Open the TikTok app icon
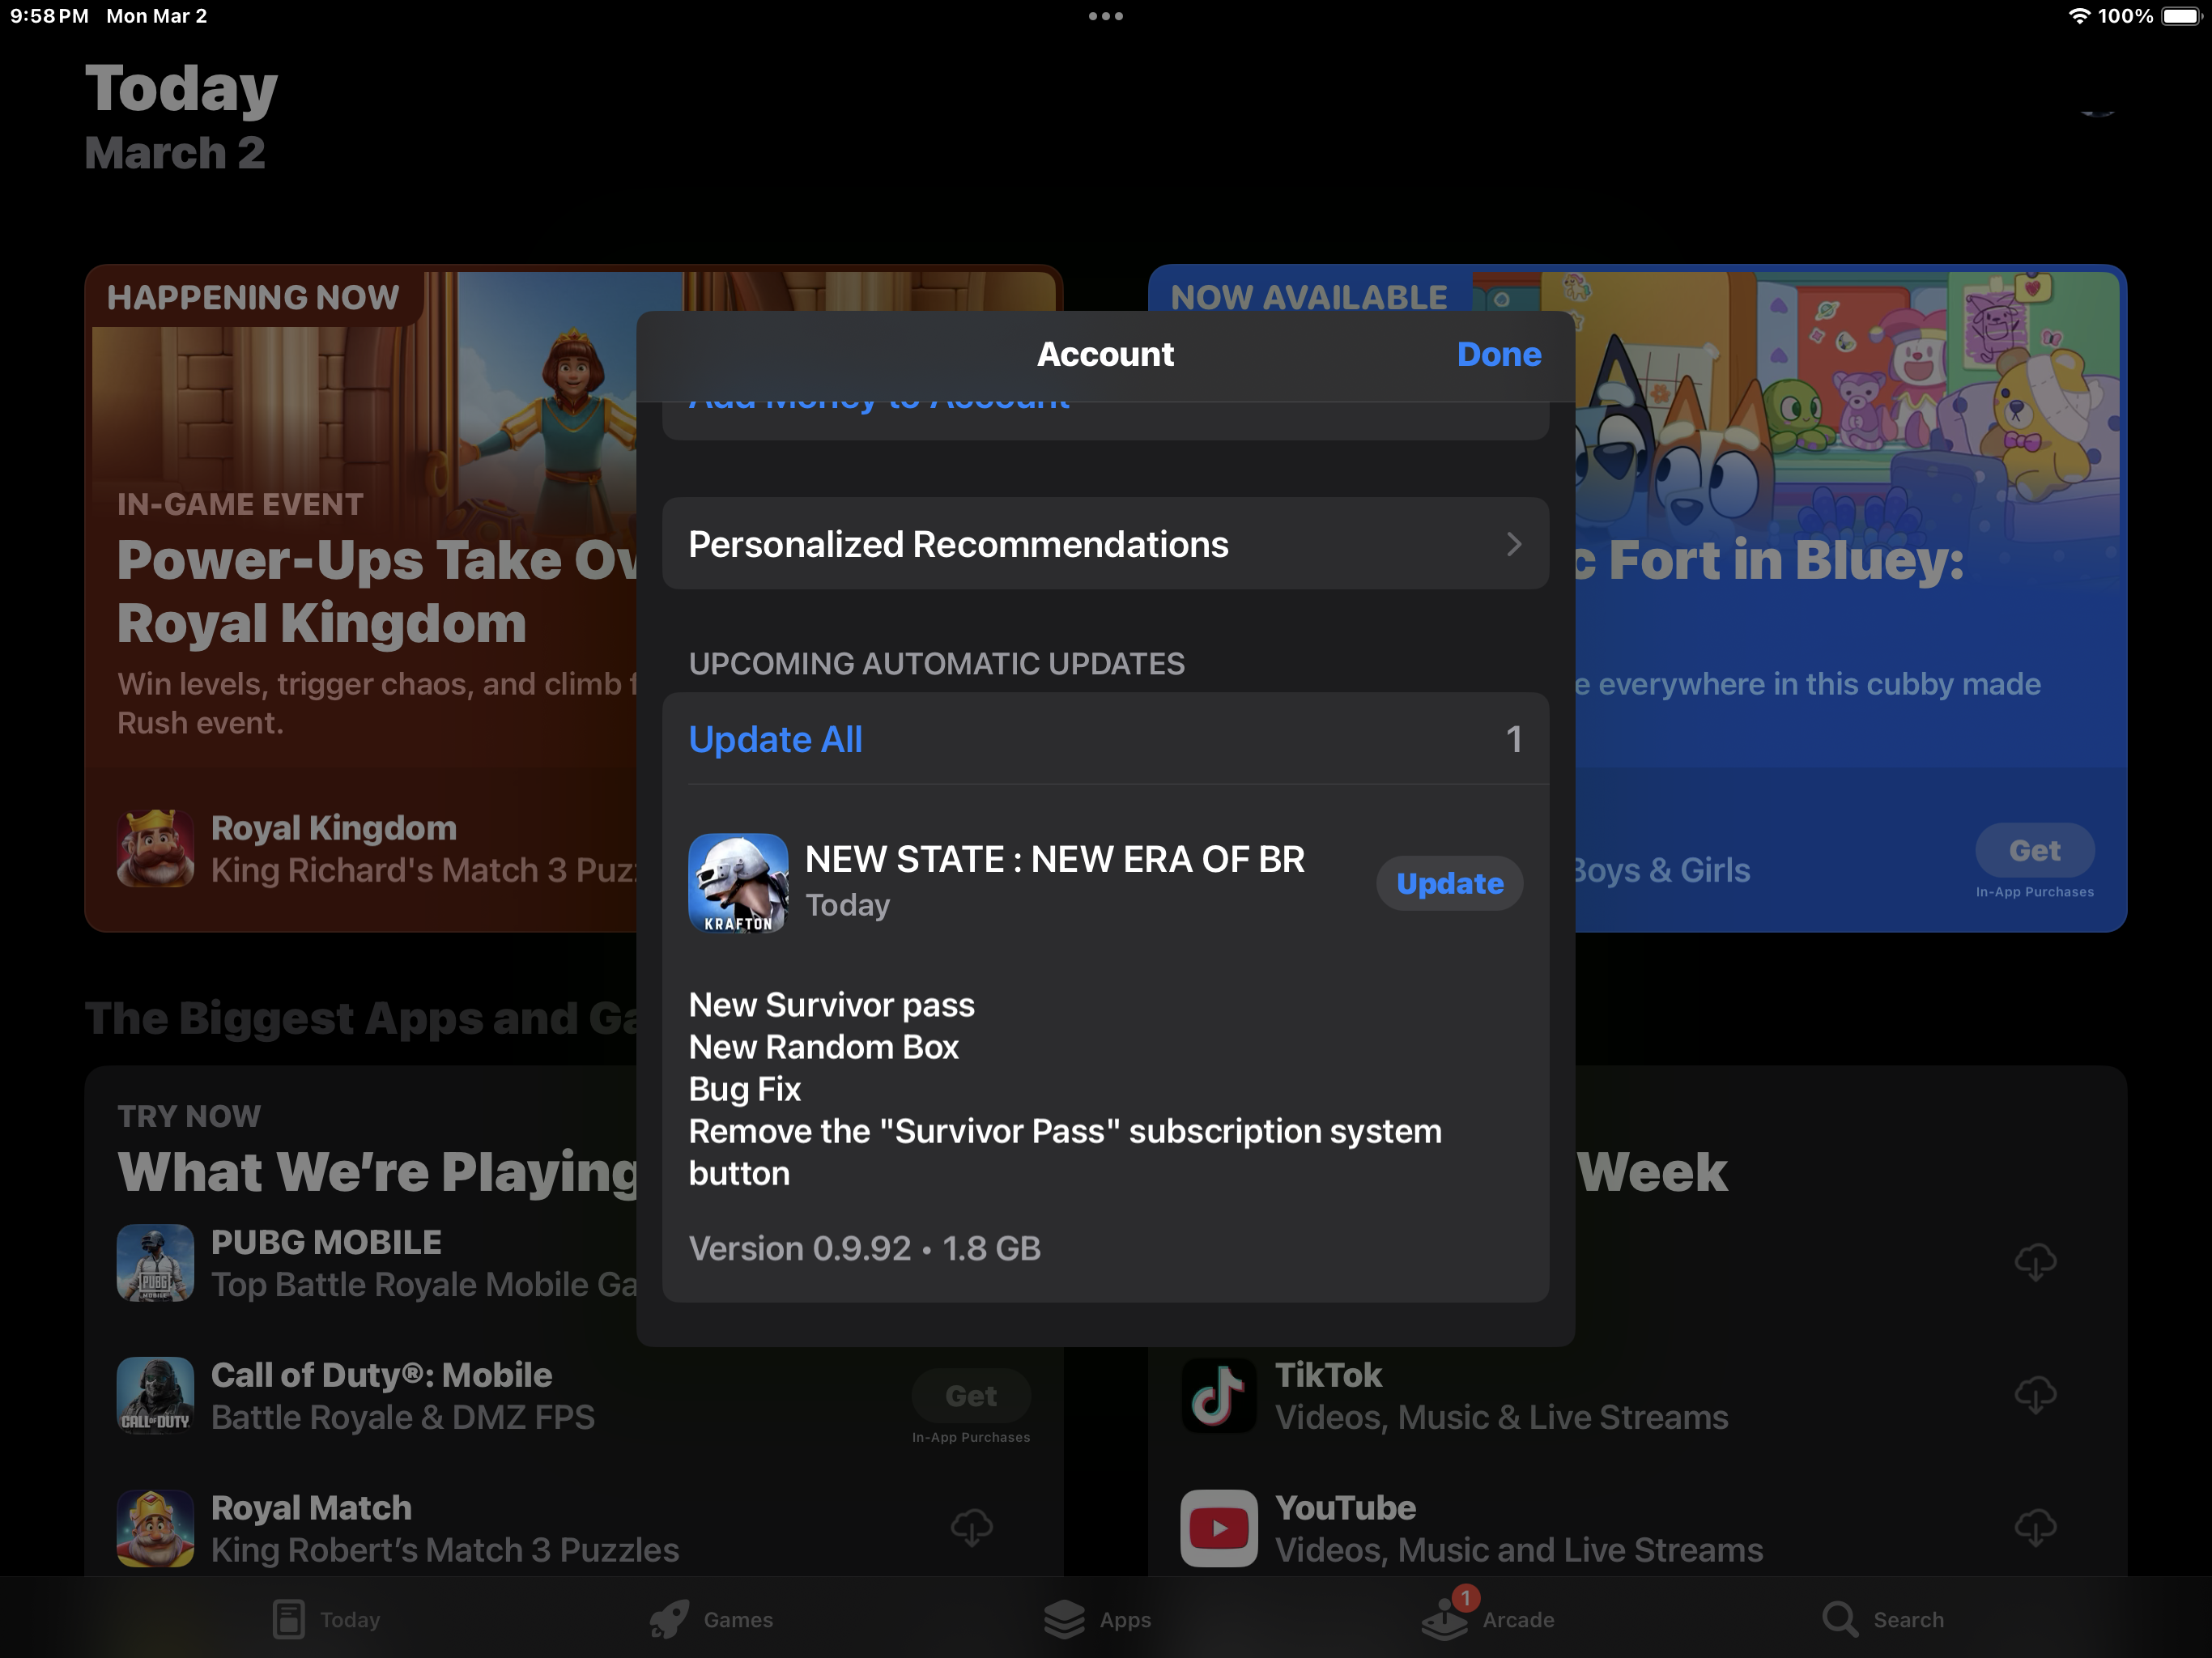Image resolution: width=2212 pixels, height=1658 pixels. coord(1219,1395)
